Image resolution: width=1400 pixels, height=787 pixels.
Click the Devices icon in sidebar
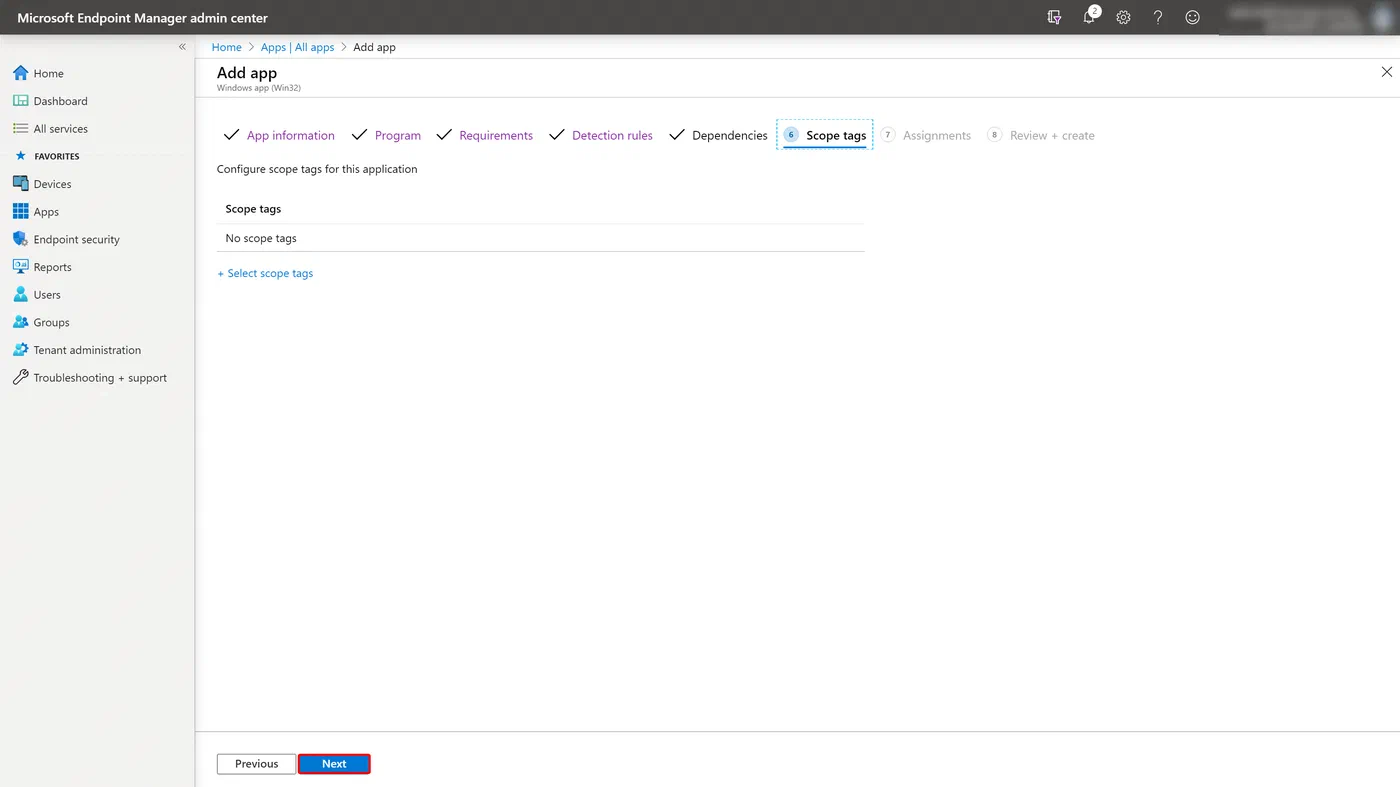[20, 184]
